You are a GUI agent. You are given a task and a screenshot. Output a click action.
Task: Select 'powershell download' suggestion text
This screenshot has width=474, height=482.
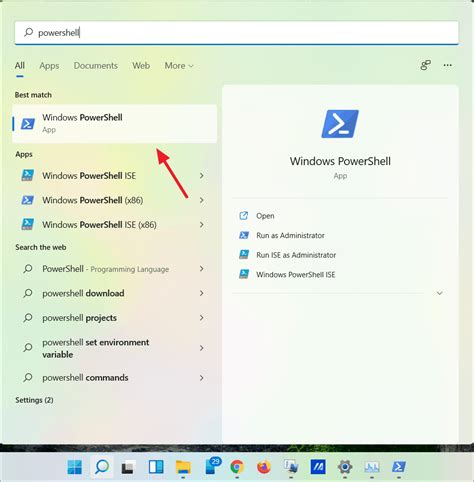[x=83, y=293]
